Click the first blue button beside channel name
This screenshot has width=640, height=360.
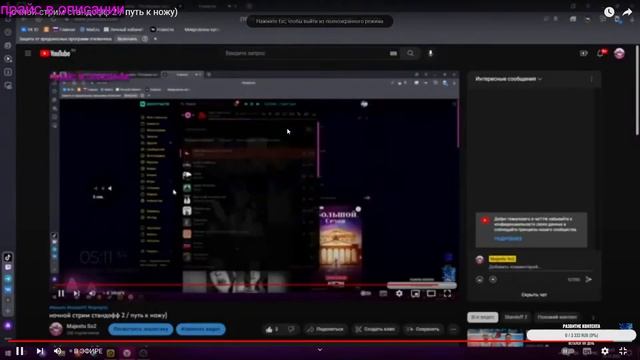140,329
